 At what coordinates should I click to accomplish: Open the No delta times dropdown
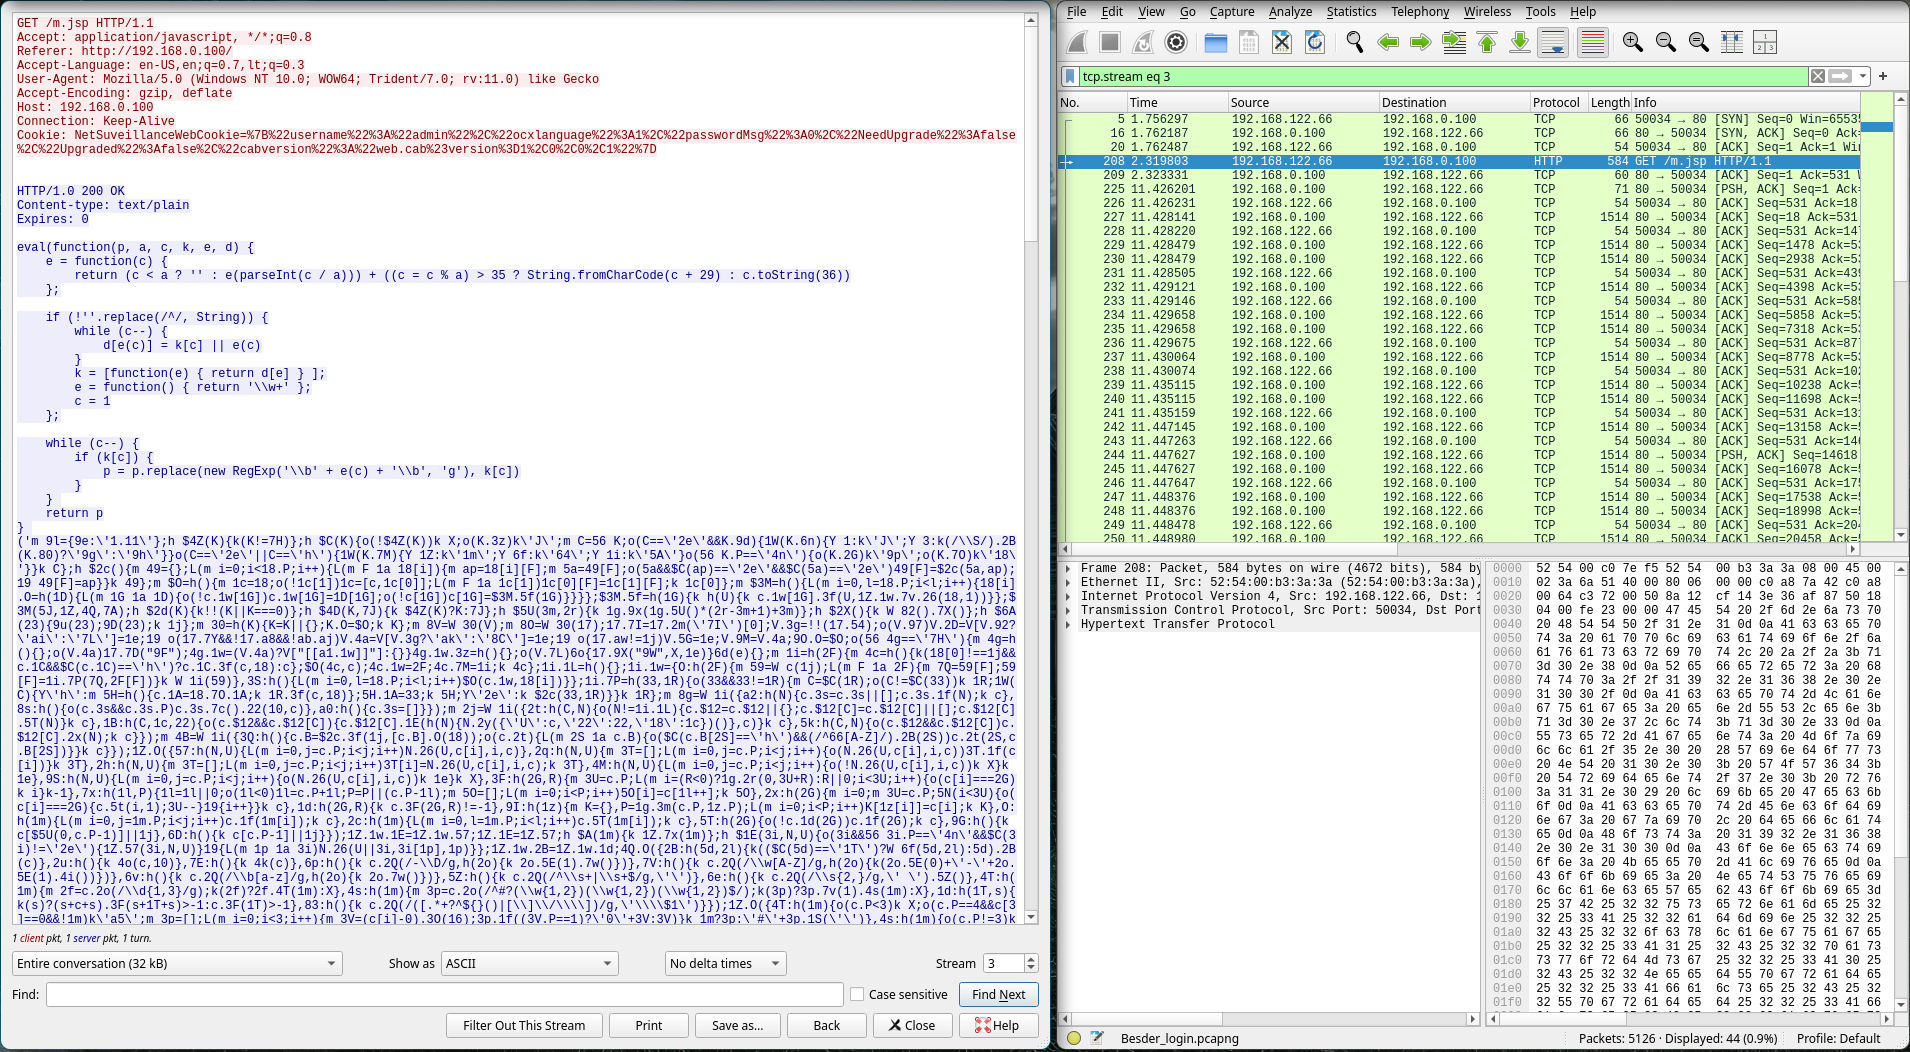click(726, 963)
